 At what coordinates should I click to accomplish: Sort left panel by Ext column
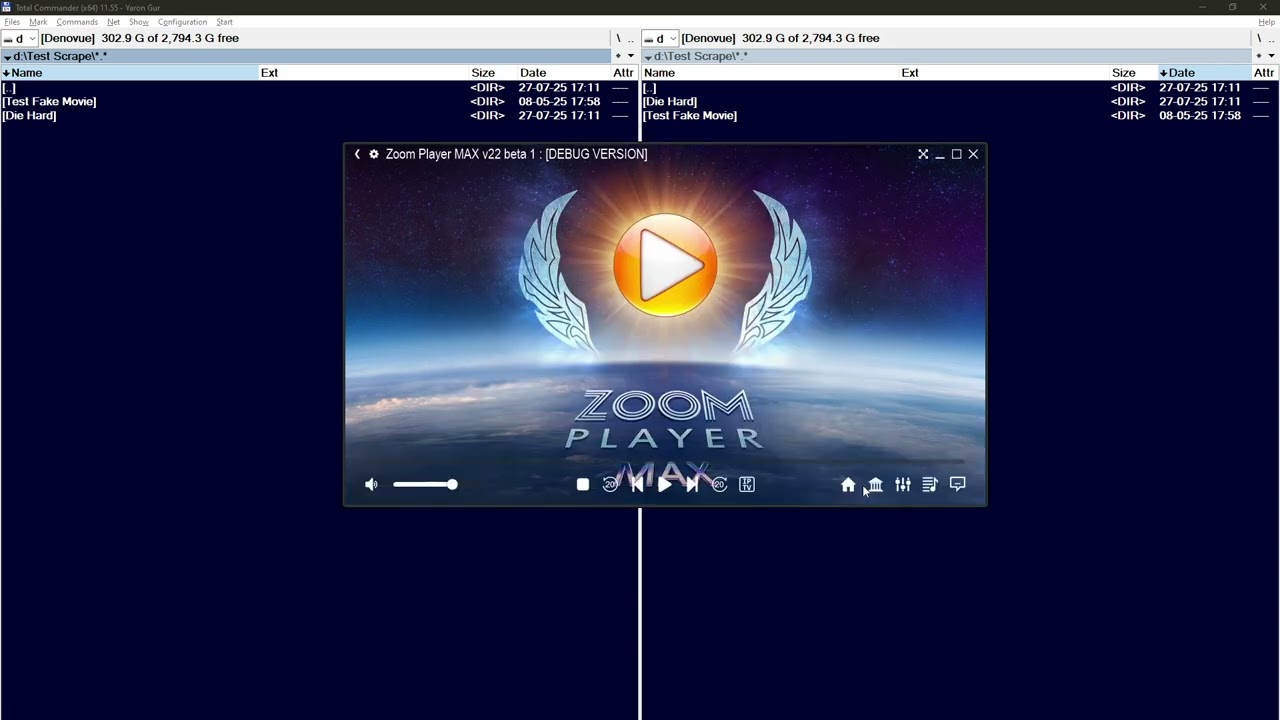tap(364, 73)
